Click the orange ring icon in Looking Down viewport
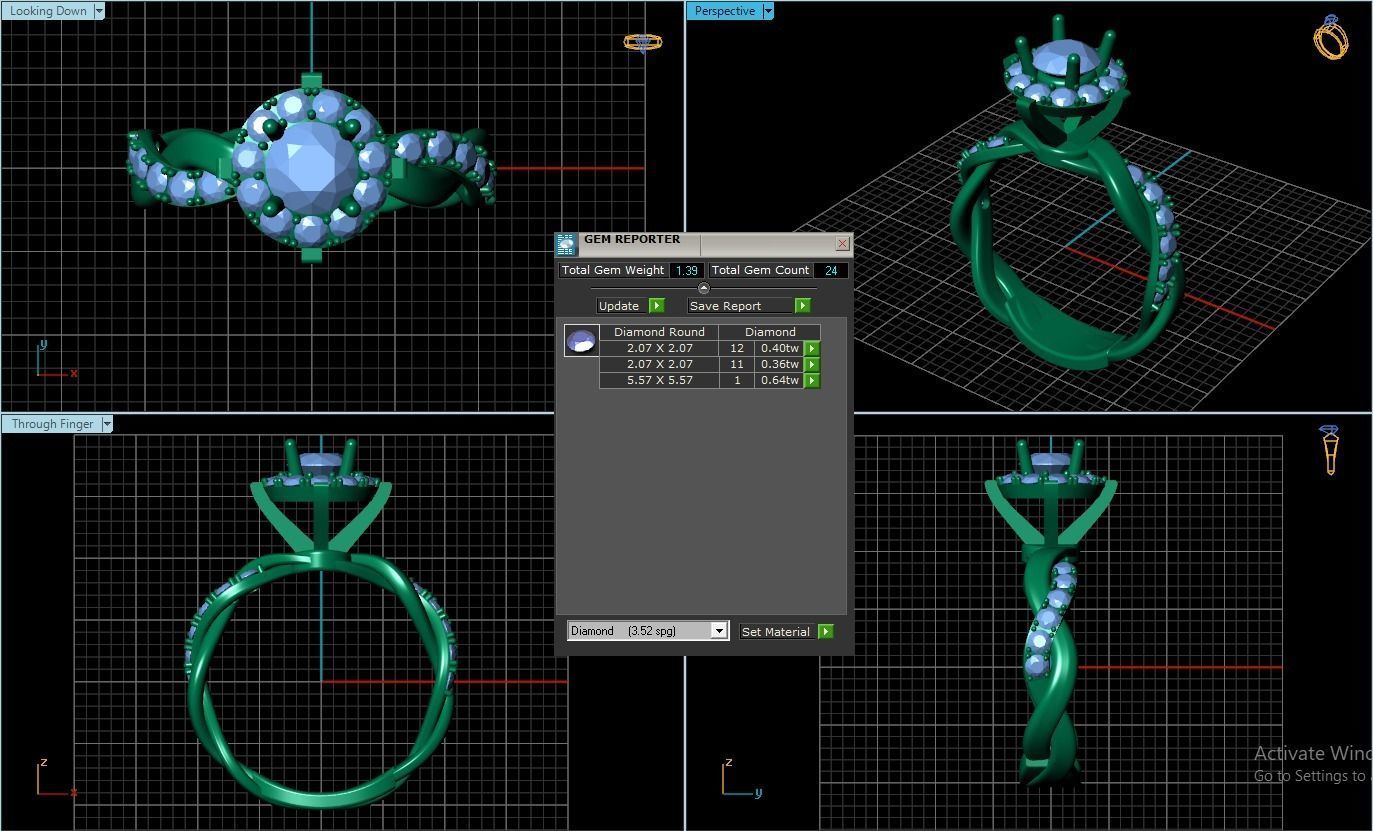This screenshot has height=831, width=1373. tap(643, 42)
